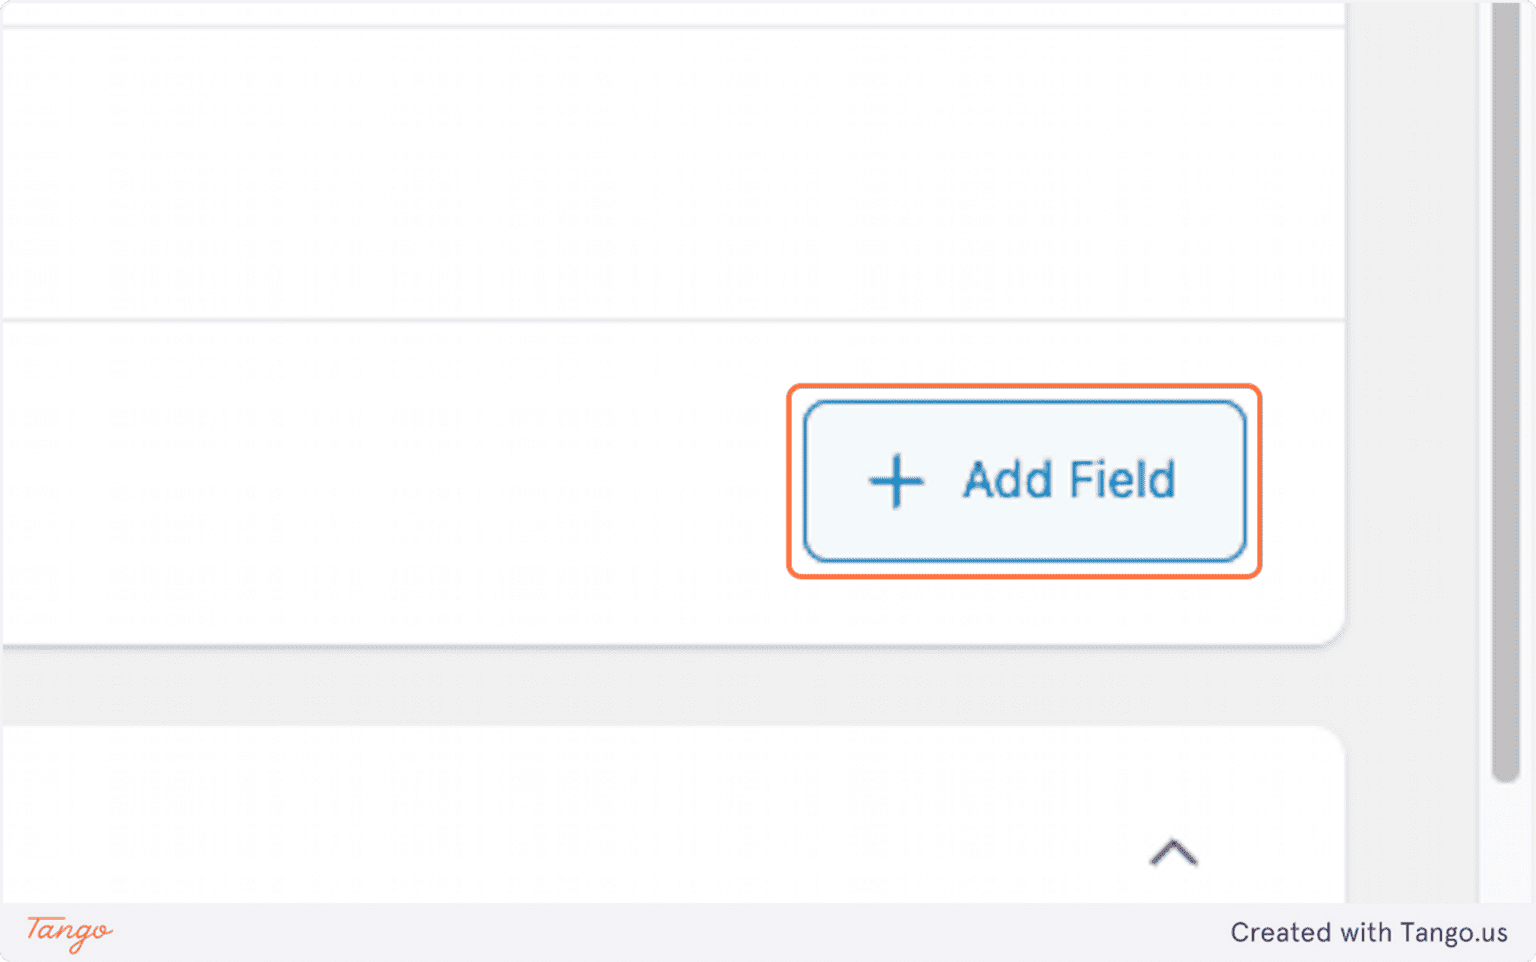The width and height of the screenshot is (1536, 962).
Task: Click the scrollbar track below the thumb
Action: point(1505,840)
